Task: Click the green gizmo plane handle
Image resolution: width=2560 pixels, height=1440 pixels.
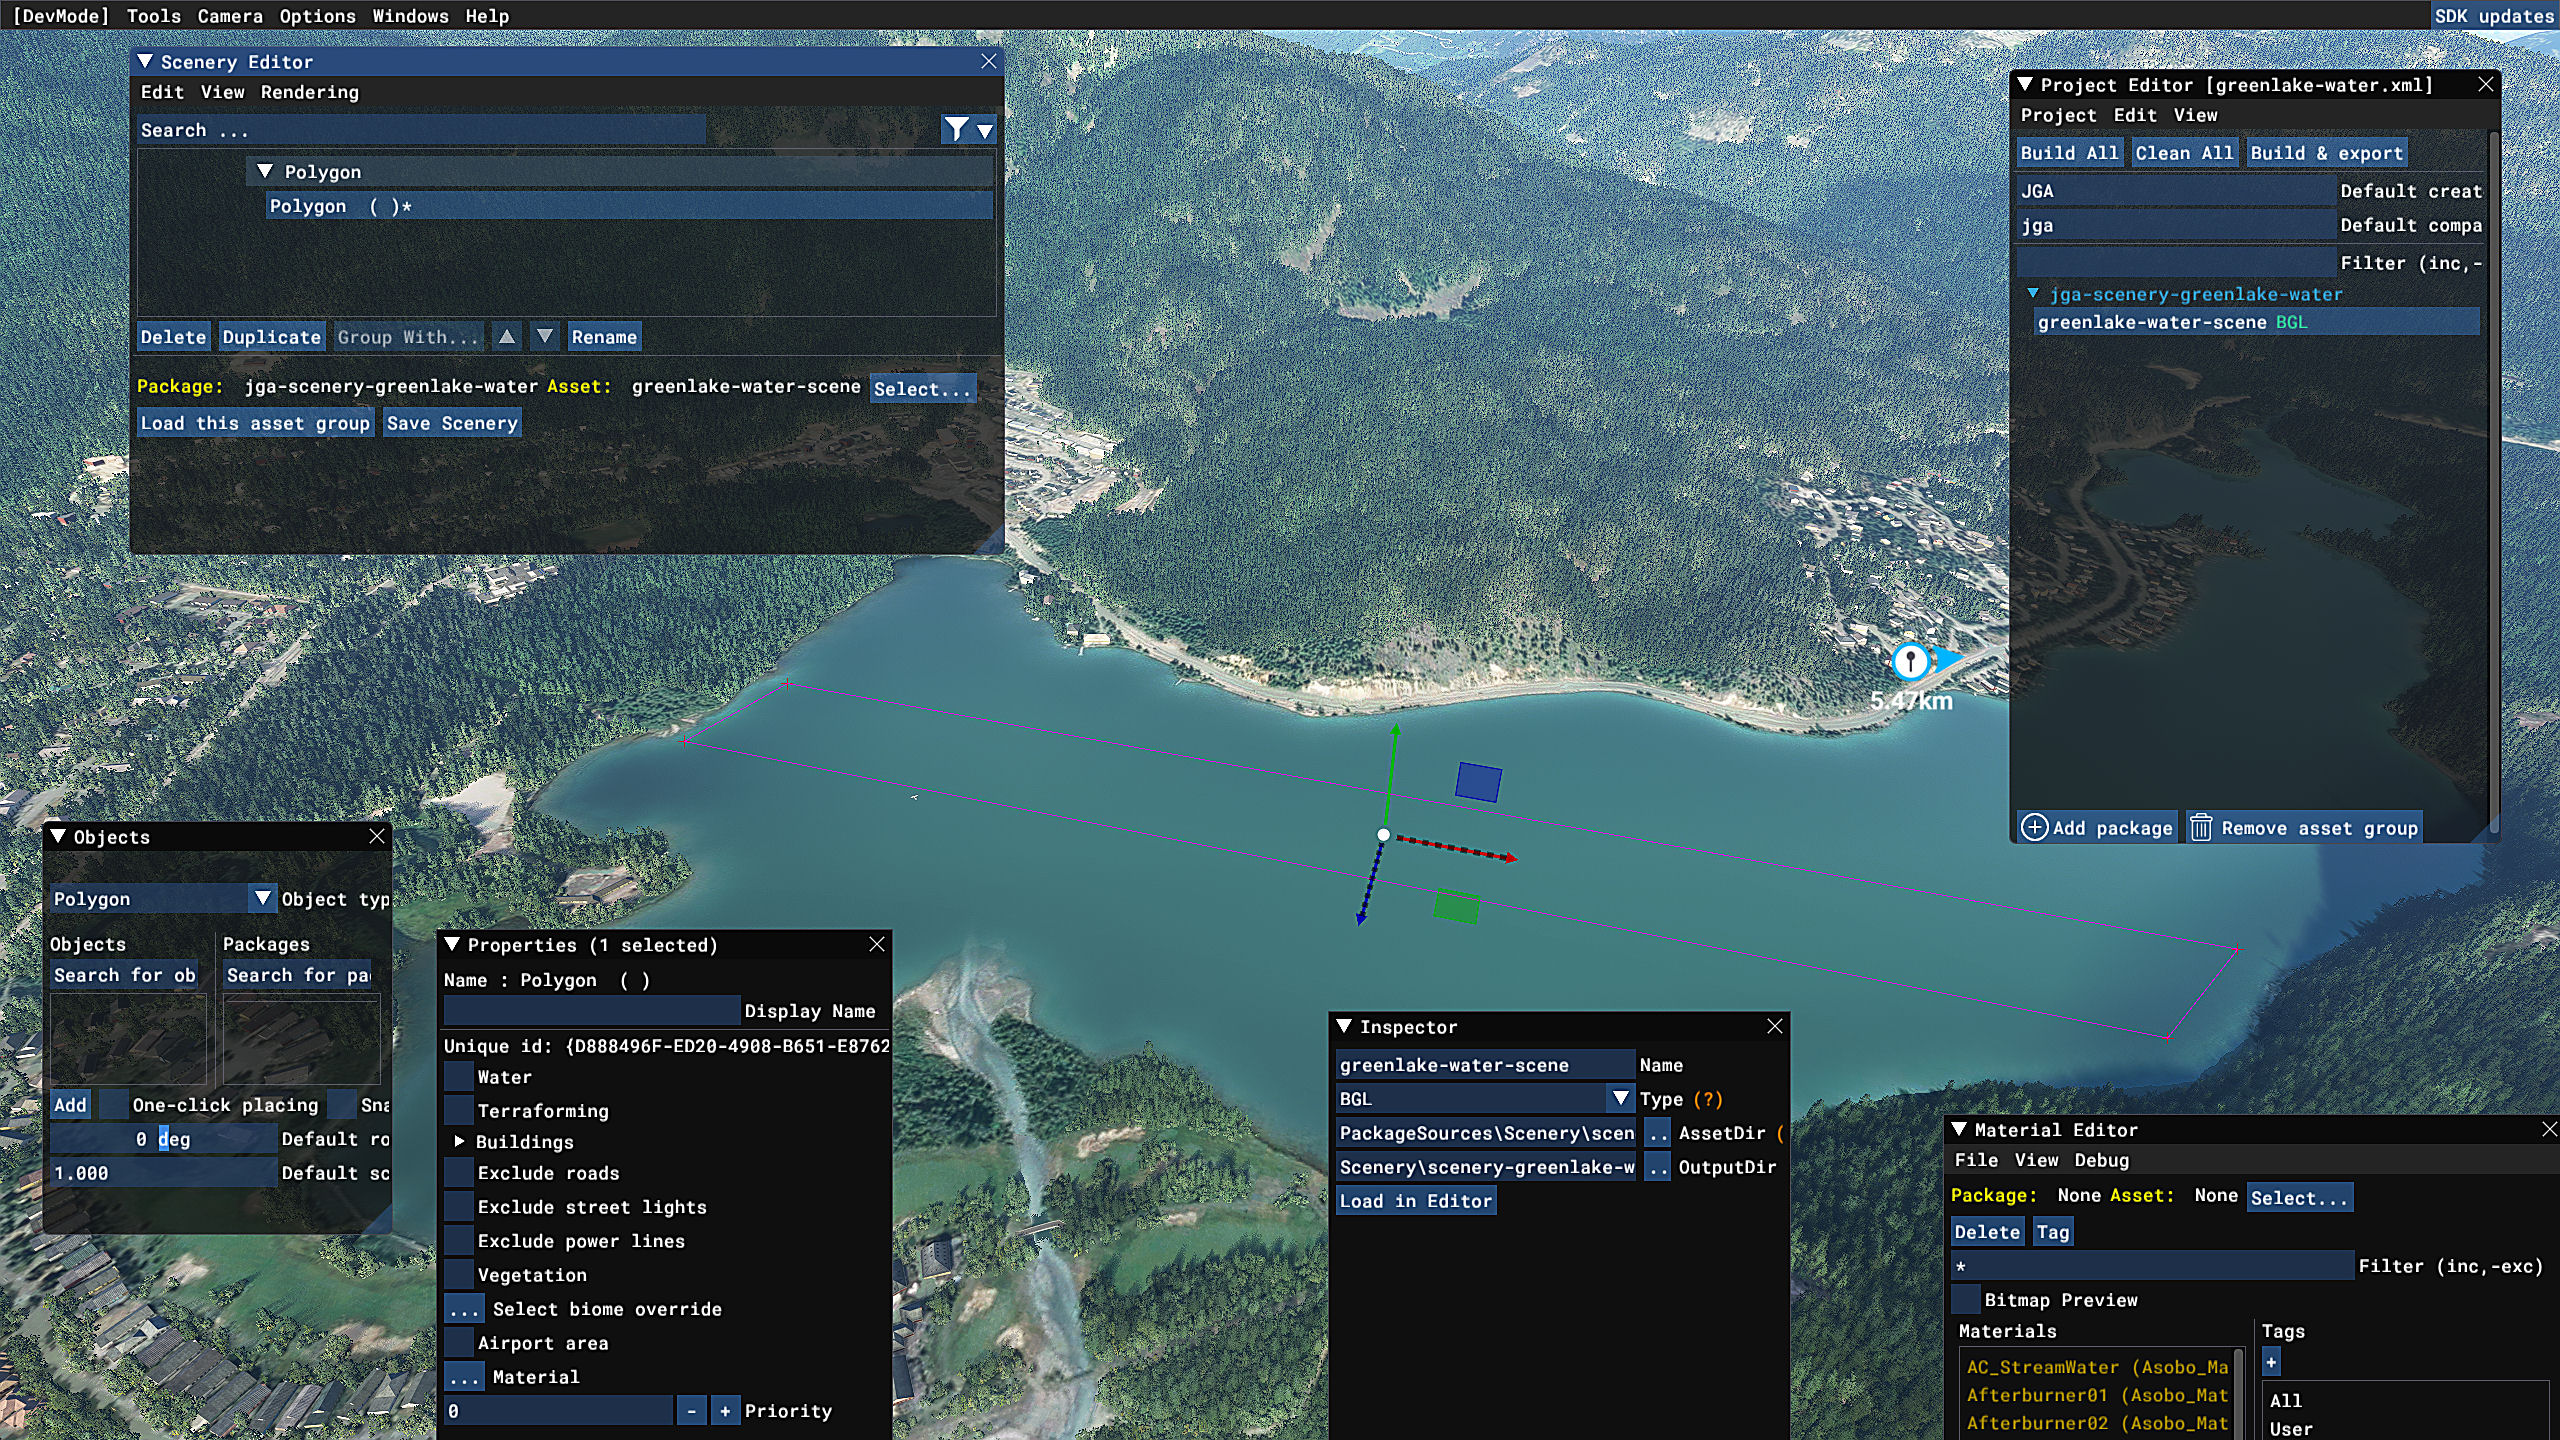Action: tap(1456, 906)
